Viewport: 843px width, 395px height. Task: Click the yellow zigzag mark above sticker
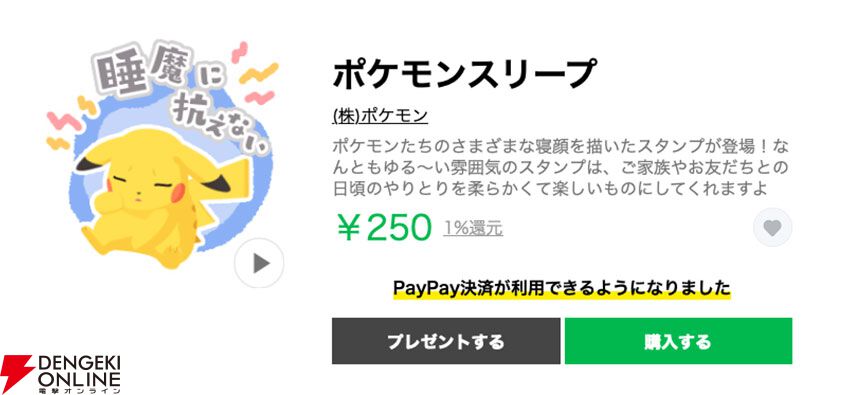pos(259,73)
